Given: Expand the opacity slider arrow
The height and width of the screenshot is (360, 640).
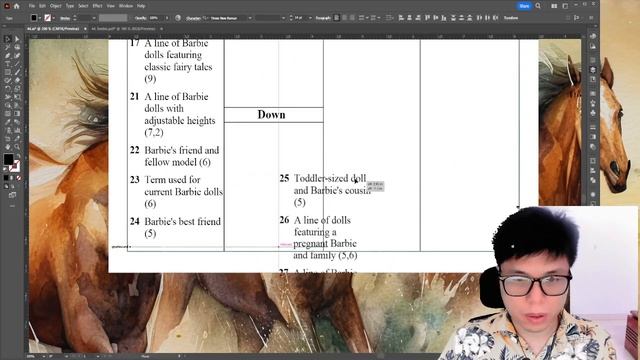Looking at the screenshot, I should coord(167,18).
